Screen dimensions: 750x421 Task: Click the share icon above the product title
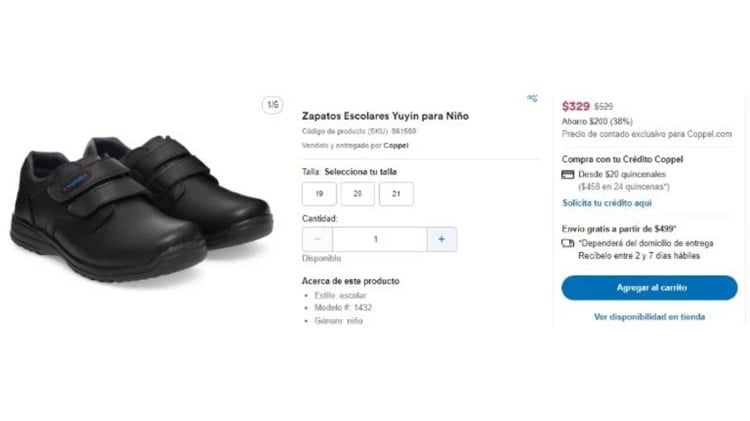pyautogui.click(x=532, y=98)
